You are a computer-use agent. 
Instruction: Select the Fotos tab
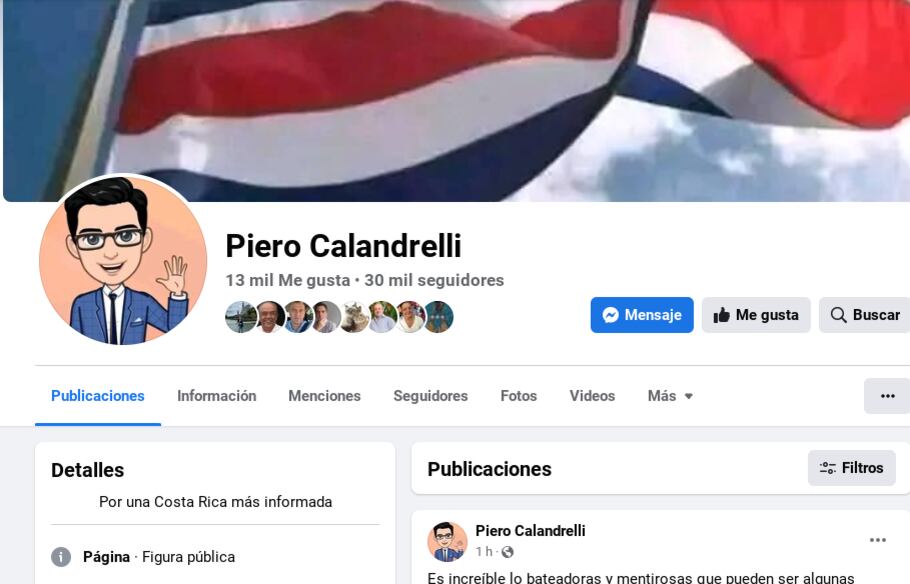pos(518,396)
